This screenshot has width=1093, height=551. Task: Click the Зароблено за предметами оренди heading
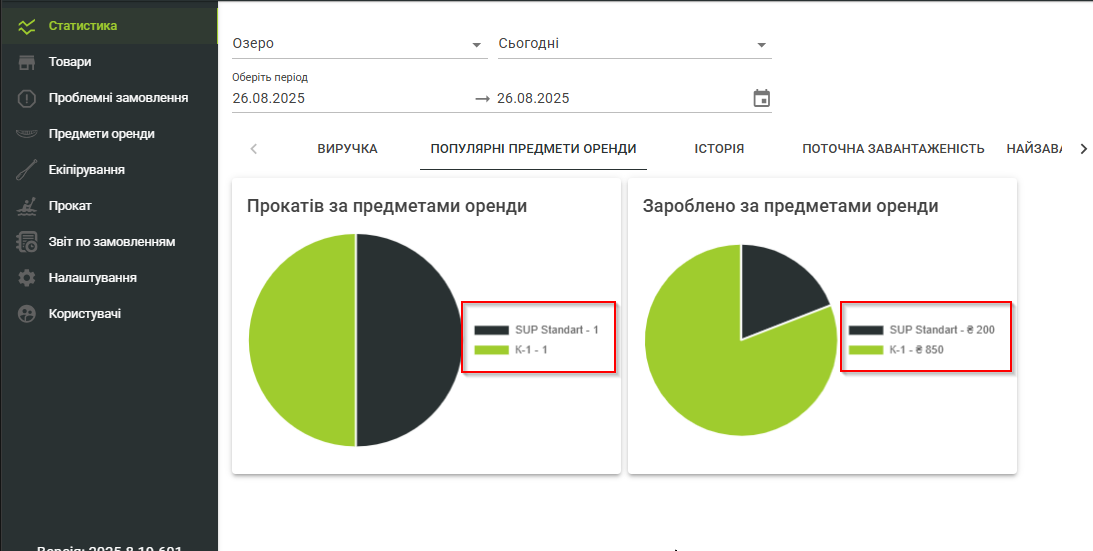click(790, 206)
